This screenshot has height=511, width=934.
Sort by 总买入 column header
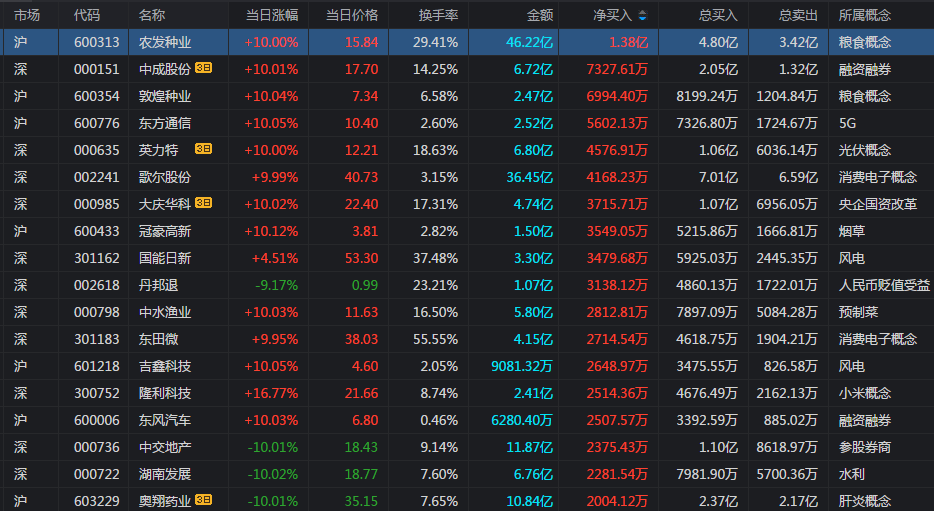pyautogui.click(x=718, y=15)
